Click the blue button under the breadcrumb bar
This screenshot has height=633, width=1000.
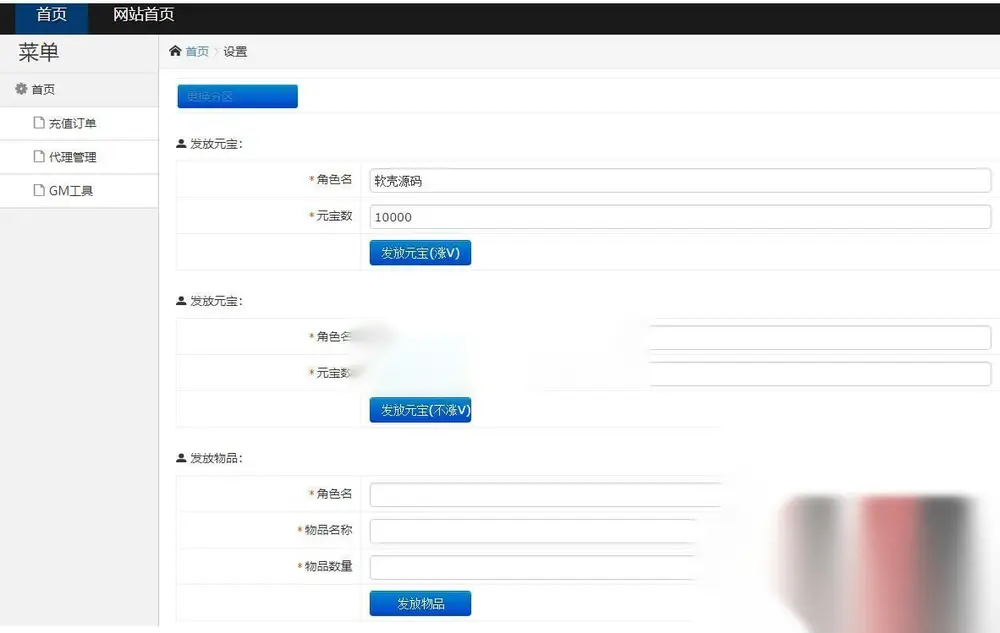[237, 96]
